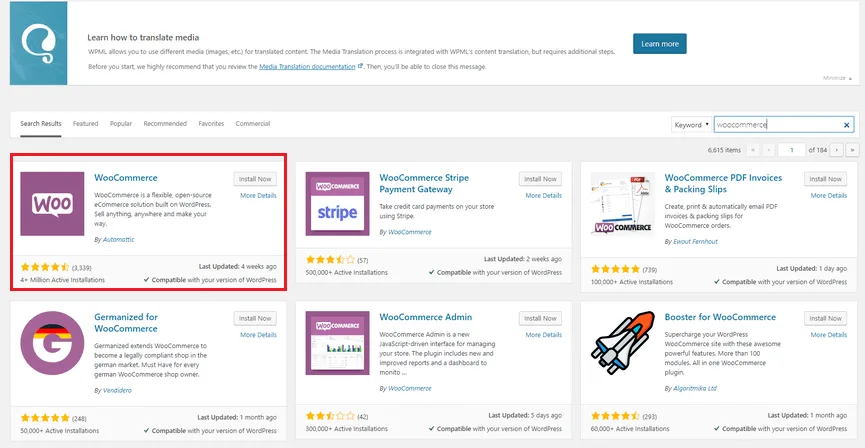Image resolution: width=865 pixels, height=448 pixels.
Task: Open the Popular plugins tab
Action: 121,124
